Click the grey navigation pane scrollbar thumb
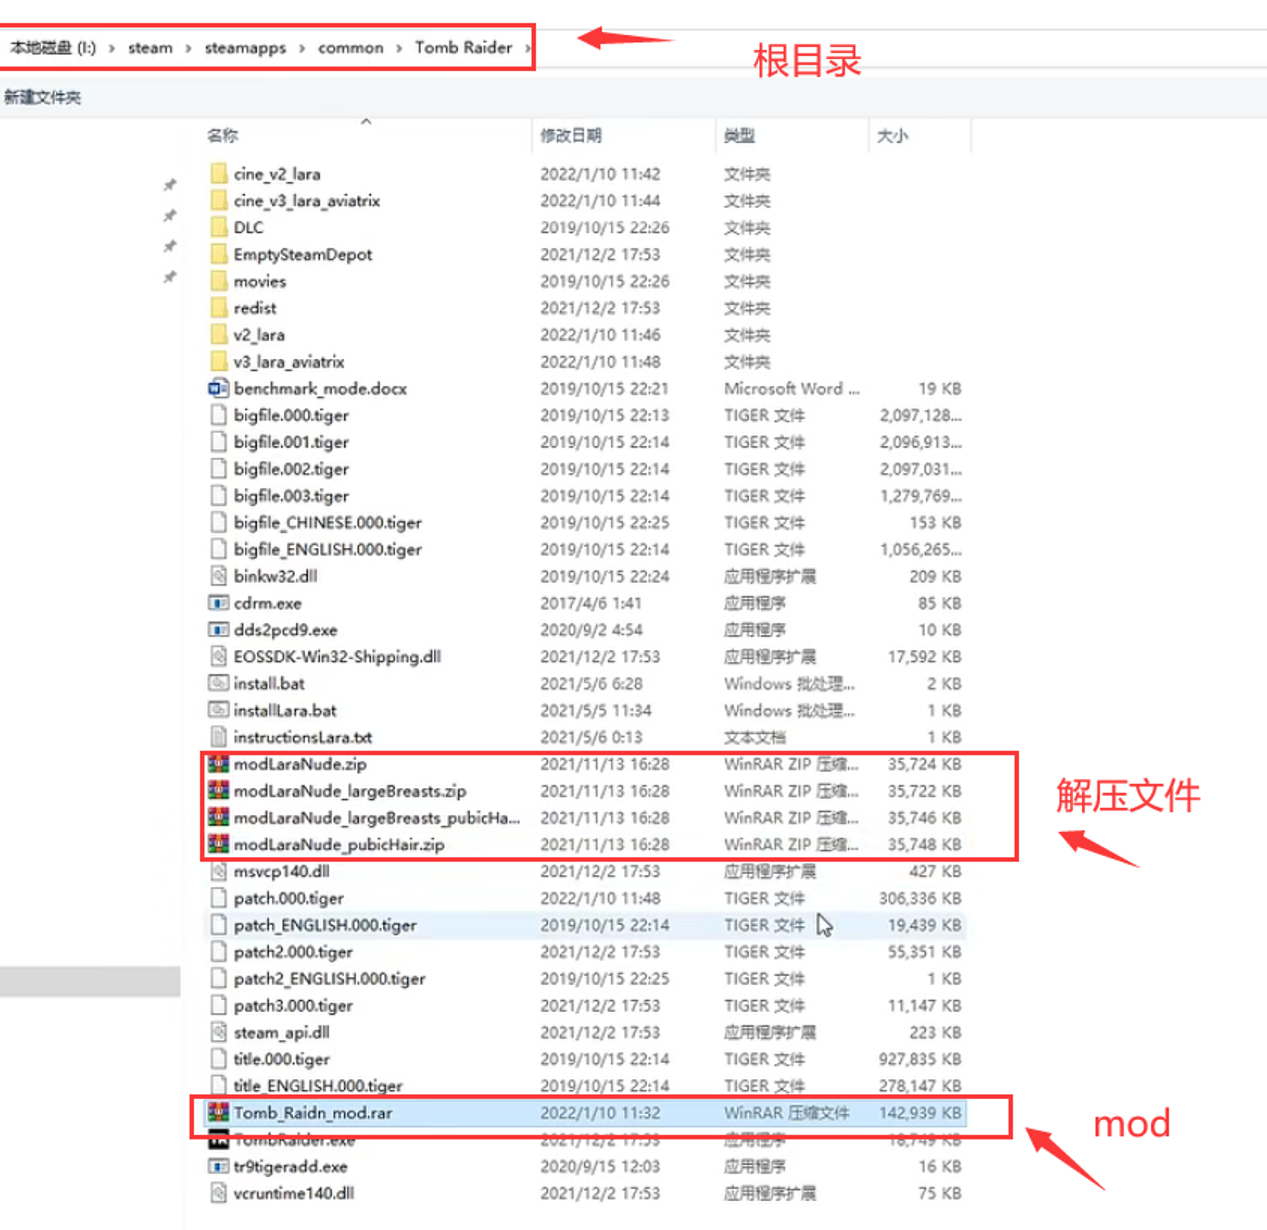Screen dimensions: 1267x1230 (90, 981)
